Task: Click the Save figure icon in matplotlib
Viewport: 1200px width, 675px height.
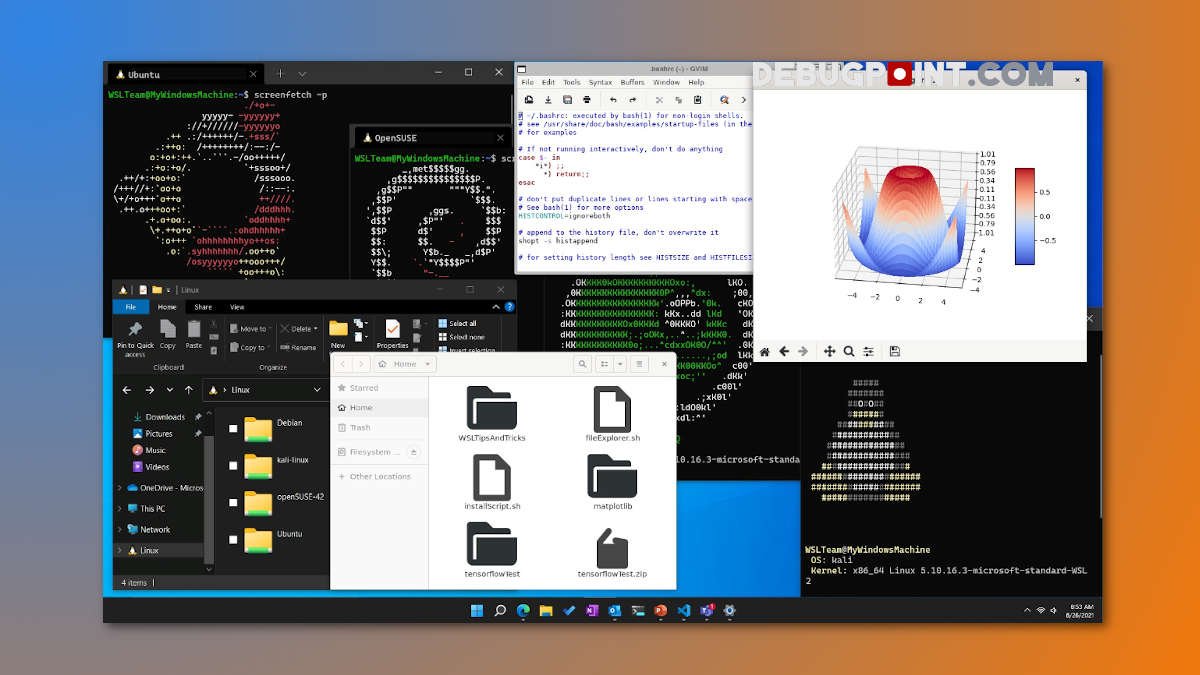Action: pyautogui.click(x=895, y=351)
